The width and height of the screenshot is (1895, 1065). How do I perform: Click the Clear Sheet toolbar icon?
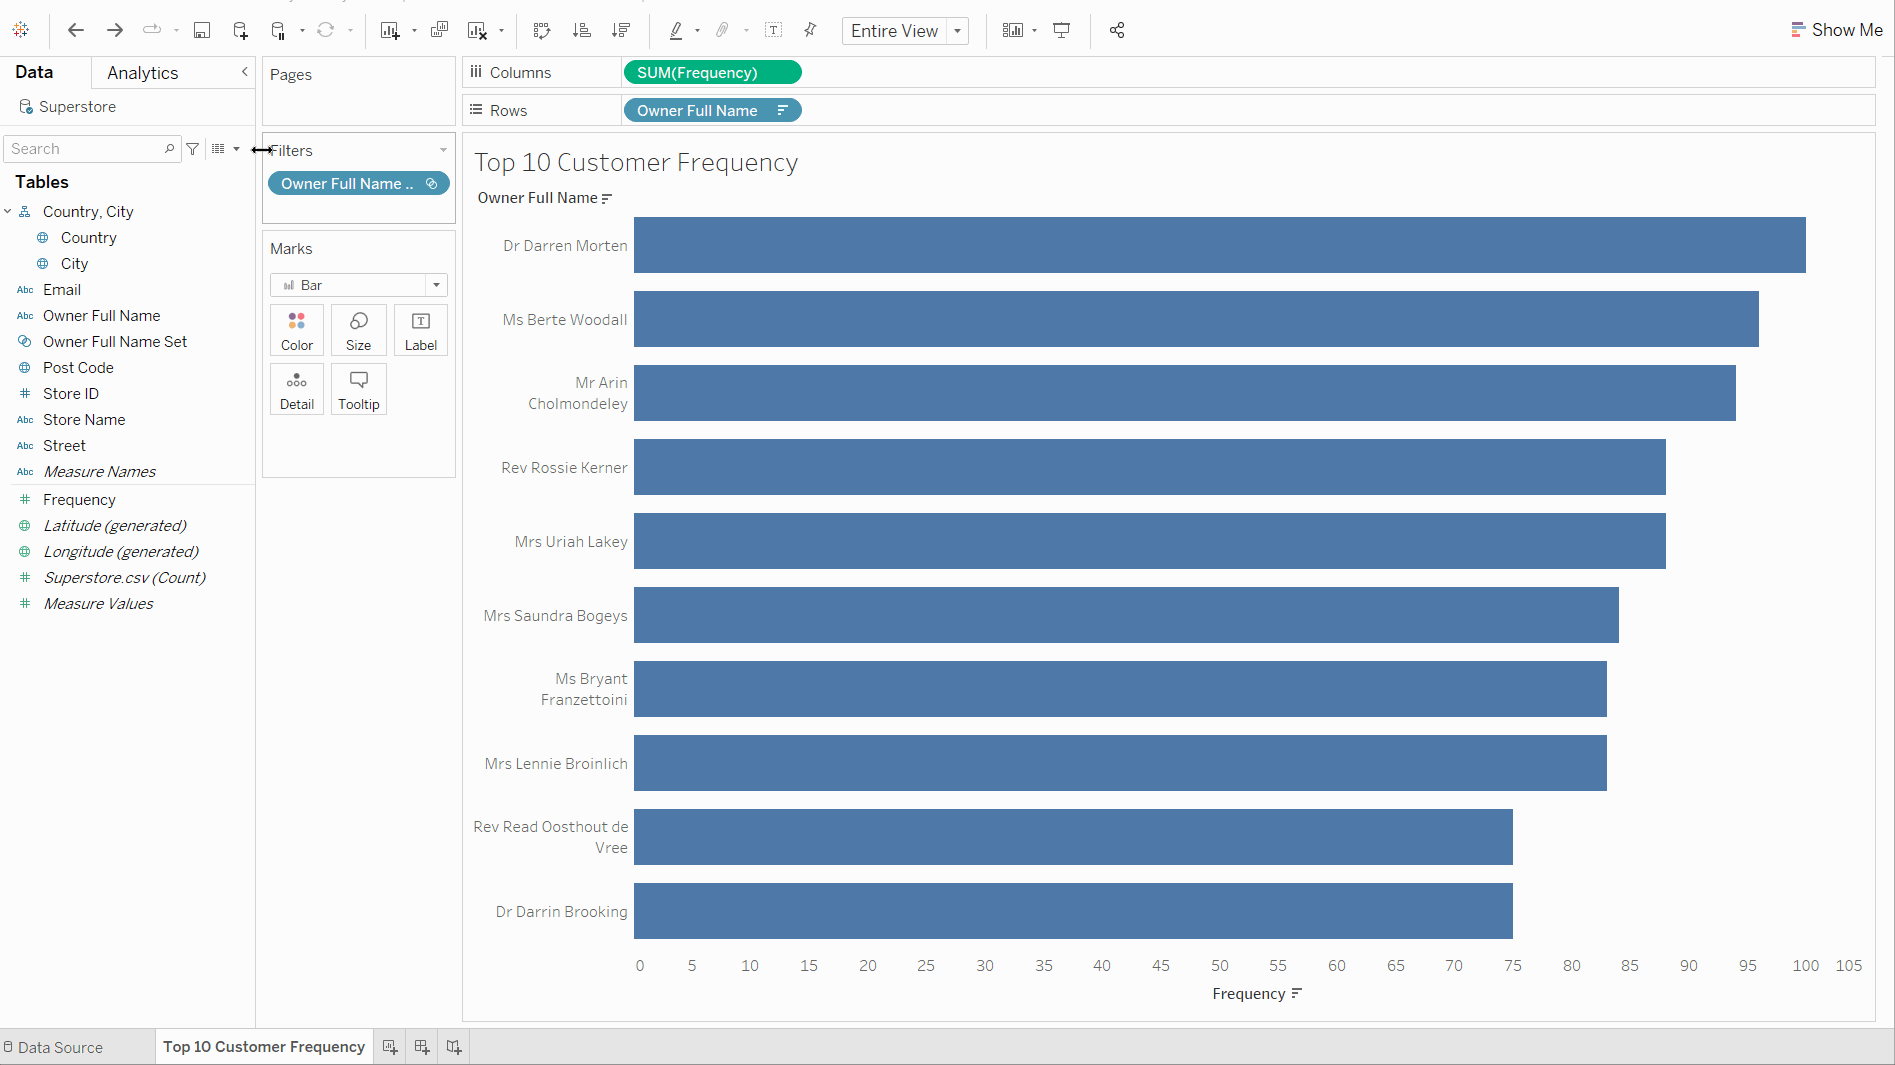(x=476, y=30)
